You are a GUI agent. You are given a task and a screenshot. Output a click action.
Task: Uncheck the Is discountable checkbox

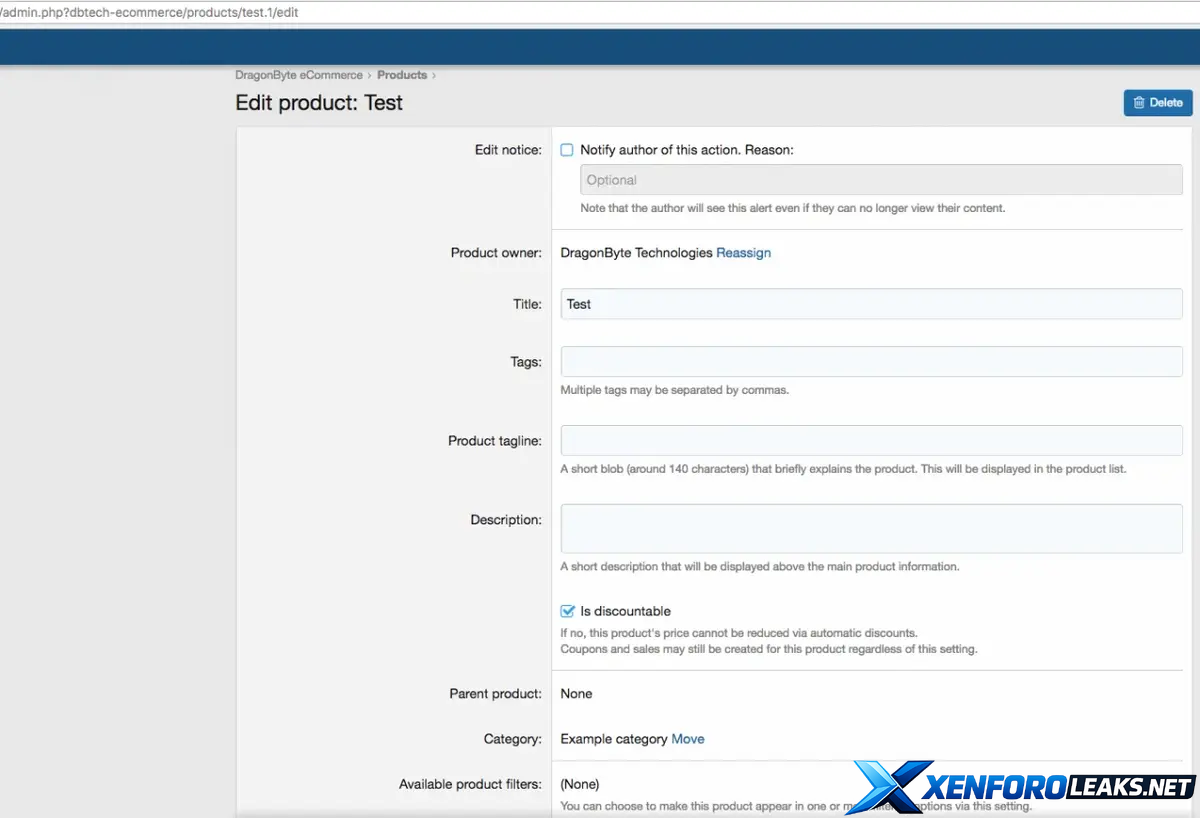click(567, 611)
